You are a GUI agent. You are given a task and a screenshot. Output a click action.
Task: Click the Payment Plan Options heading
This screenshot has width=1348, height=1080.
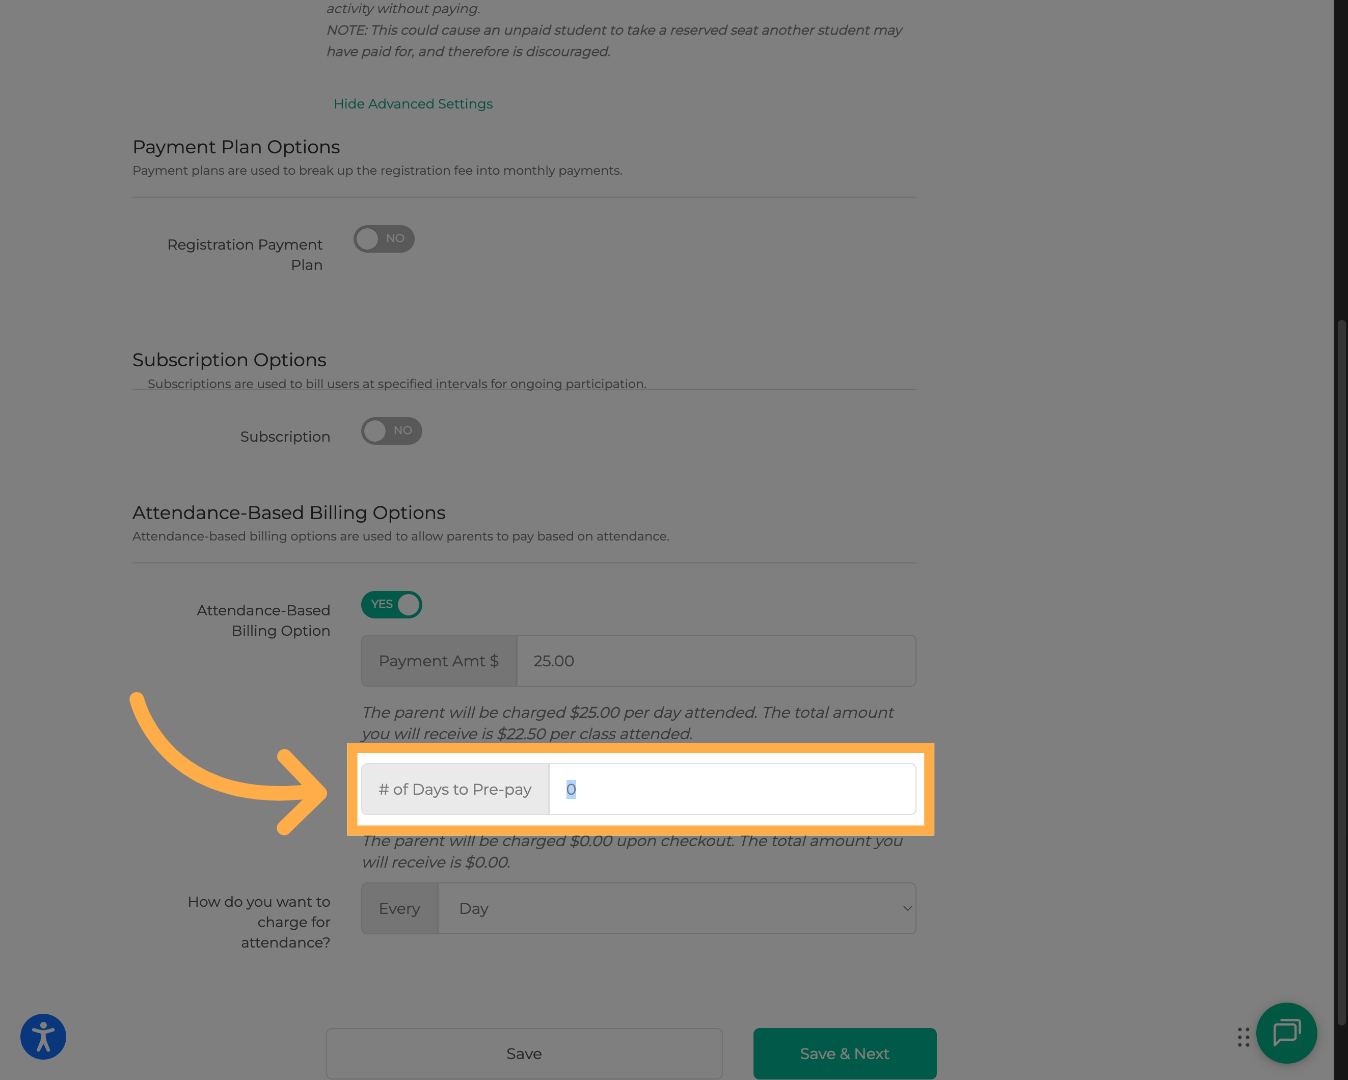236,147
